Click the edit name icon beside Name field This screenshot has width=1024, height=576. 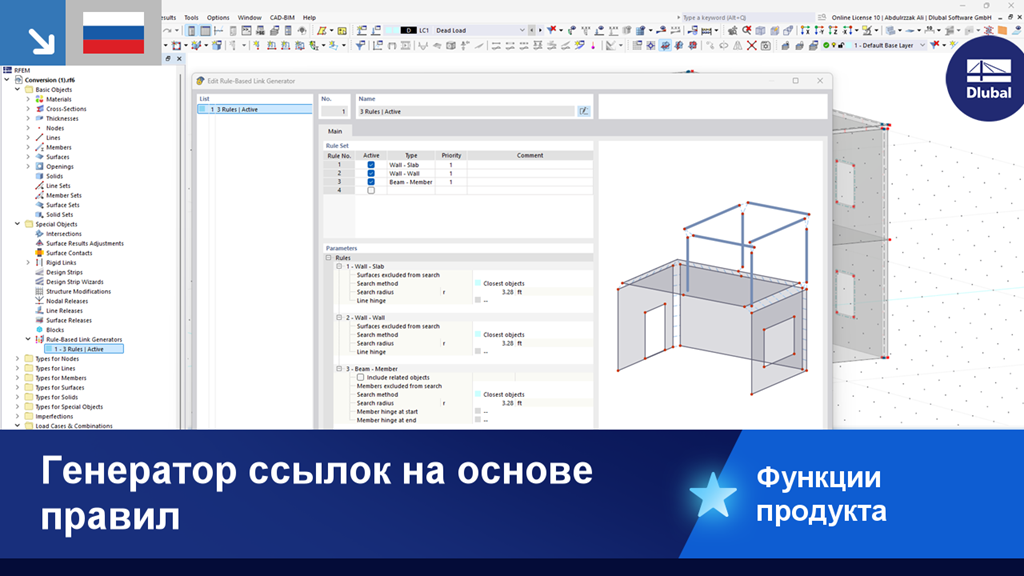[583, 111]
